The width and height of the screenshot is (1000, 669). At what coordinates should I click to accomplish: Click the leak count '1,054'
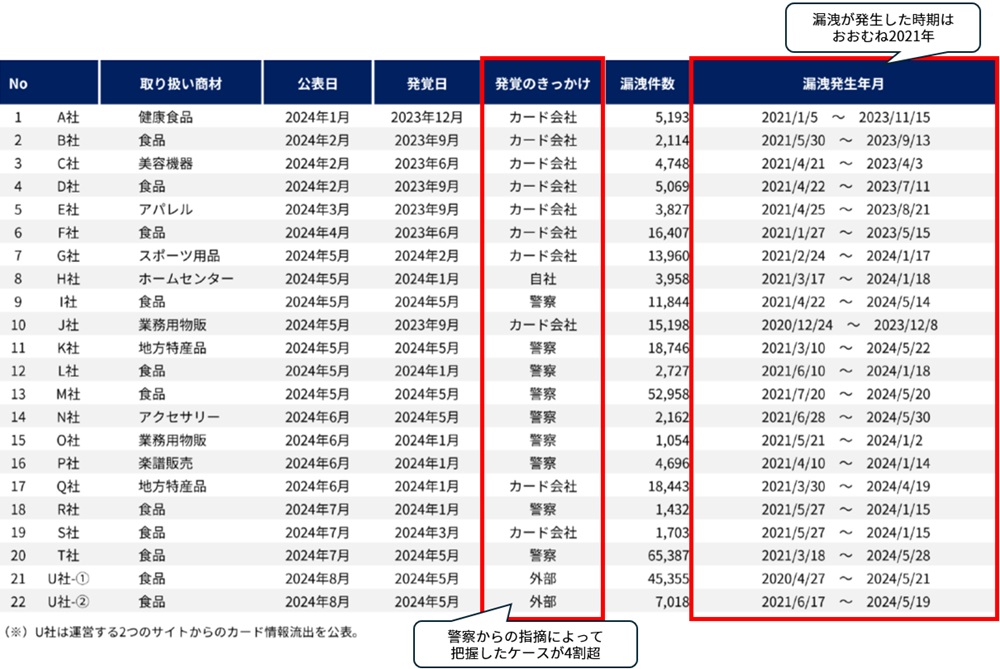click(672, 440)
